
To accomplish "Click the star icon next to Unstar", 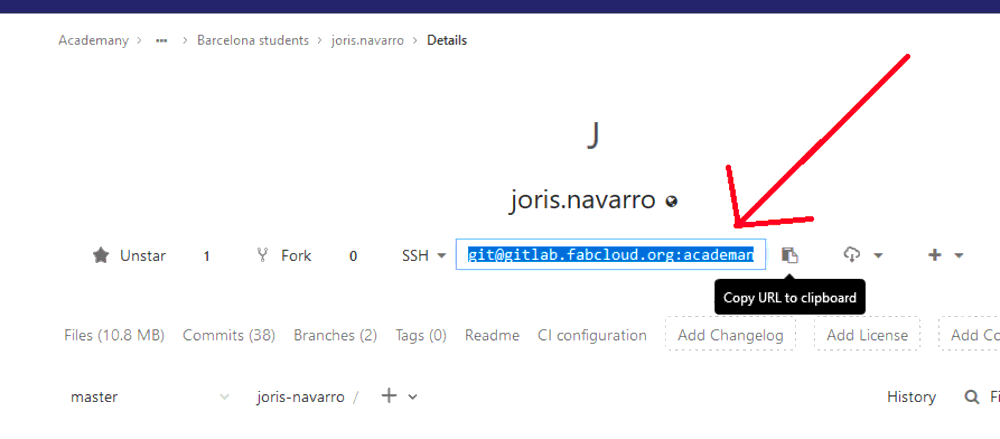I will point(101,256).
